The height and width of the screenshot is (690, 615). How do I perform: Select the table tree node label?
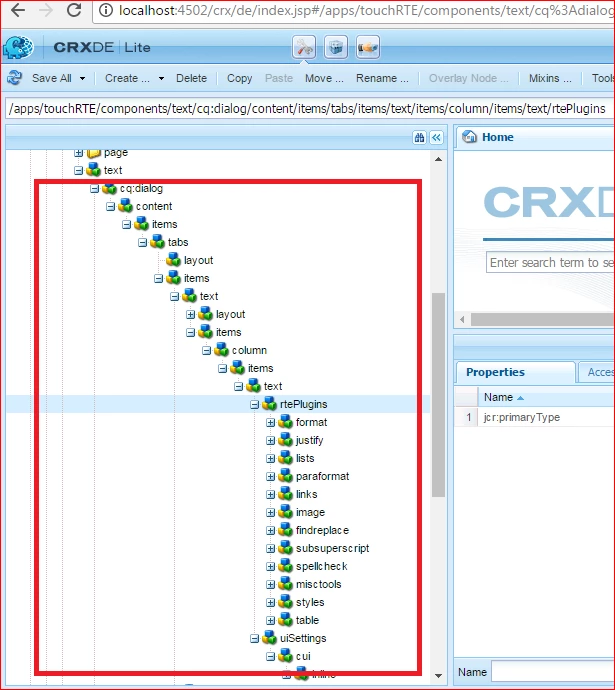point(307,620)
